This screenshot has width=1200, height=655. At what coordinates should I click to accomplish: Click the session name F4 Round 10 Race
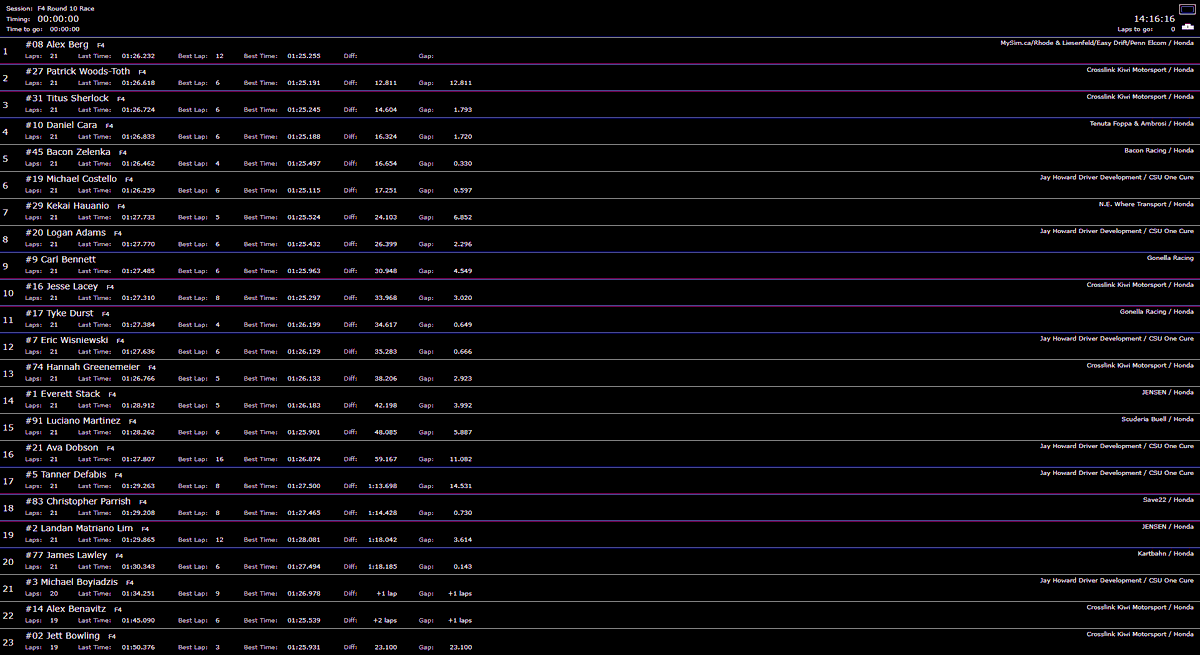66,8
